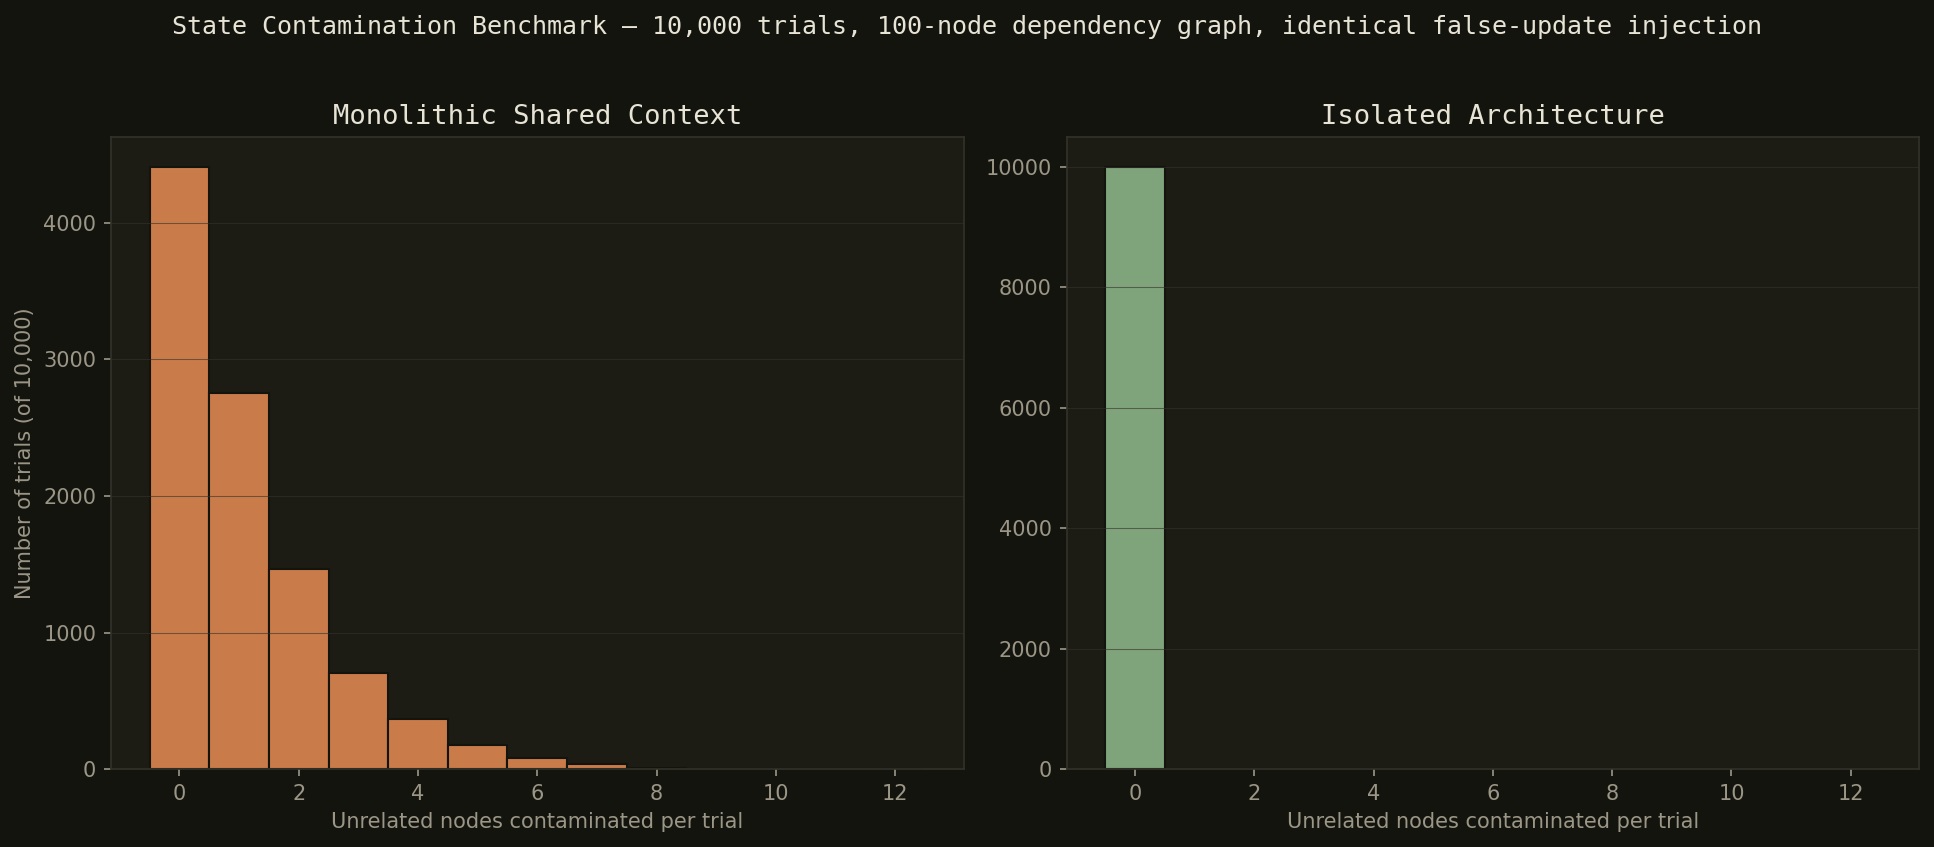Click the Number of trials y-axis label
The image size is (1934, 847).
pos(23,453)
